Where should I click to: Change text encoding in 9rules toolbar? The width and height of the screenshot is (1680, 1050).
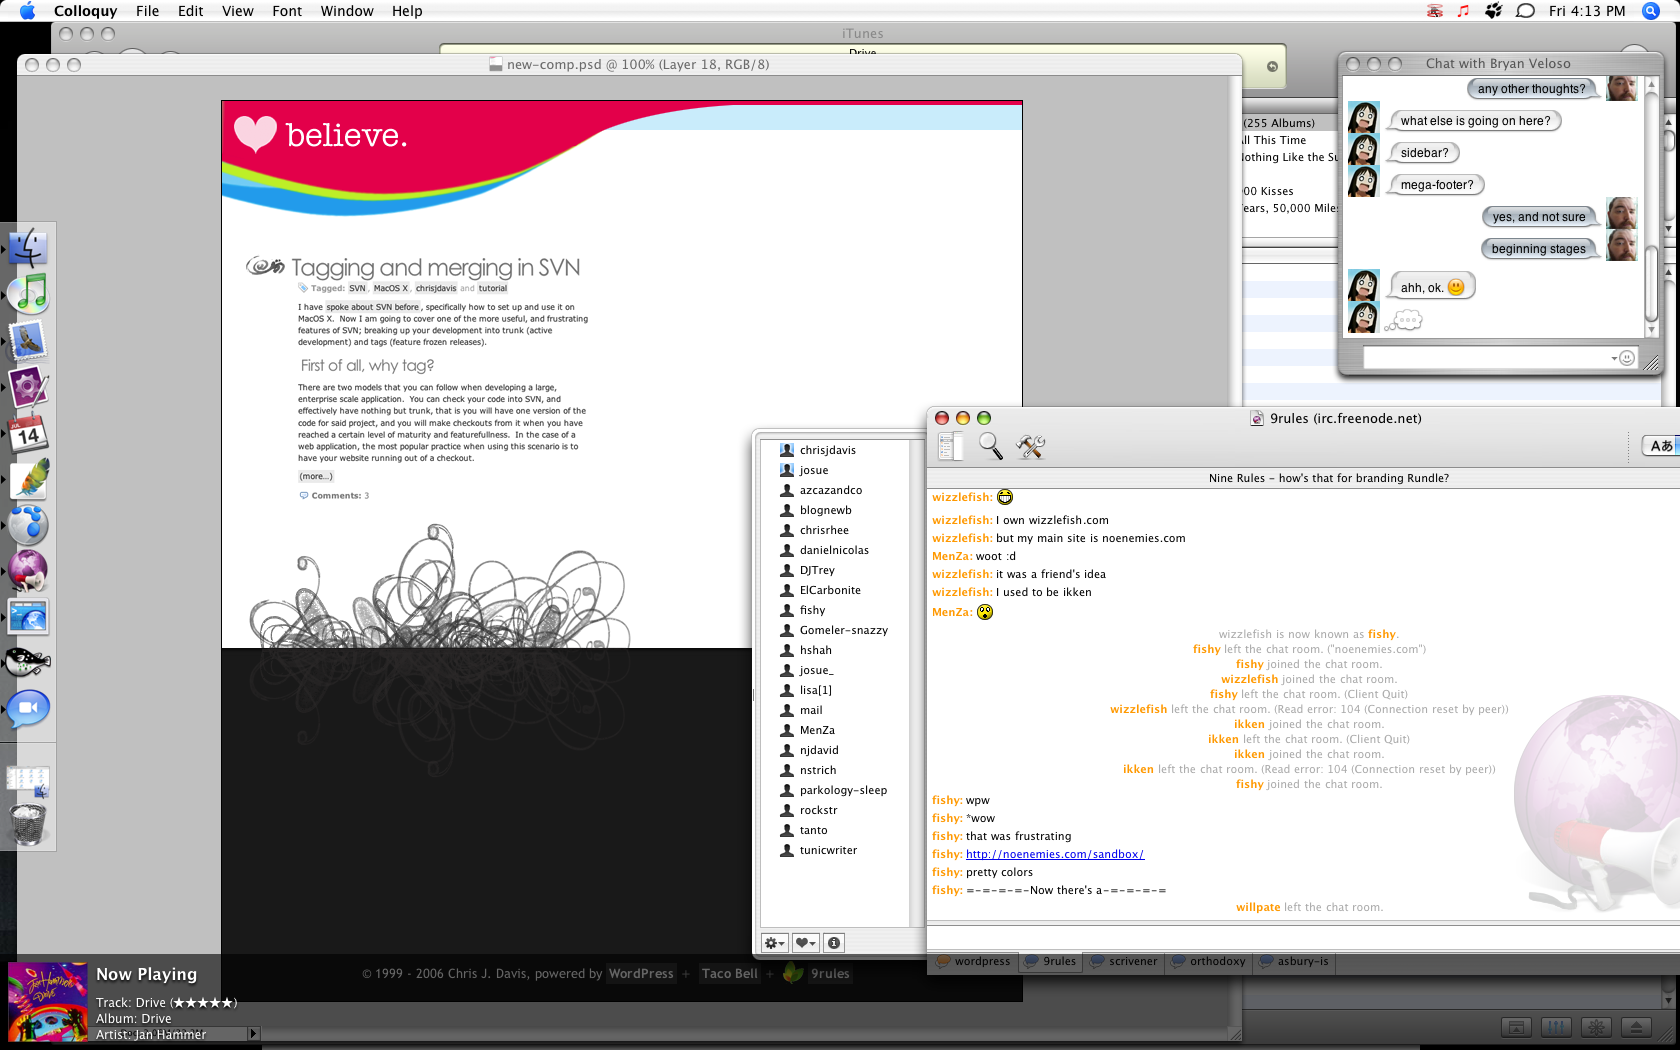[1661, 446]
